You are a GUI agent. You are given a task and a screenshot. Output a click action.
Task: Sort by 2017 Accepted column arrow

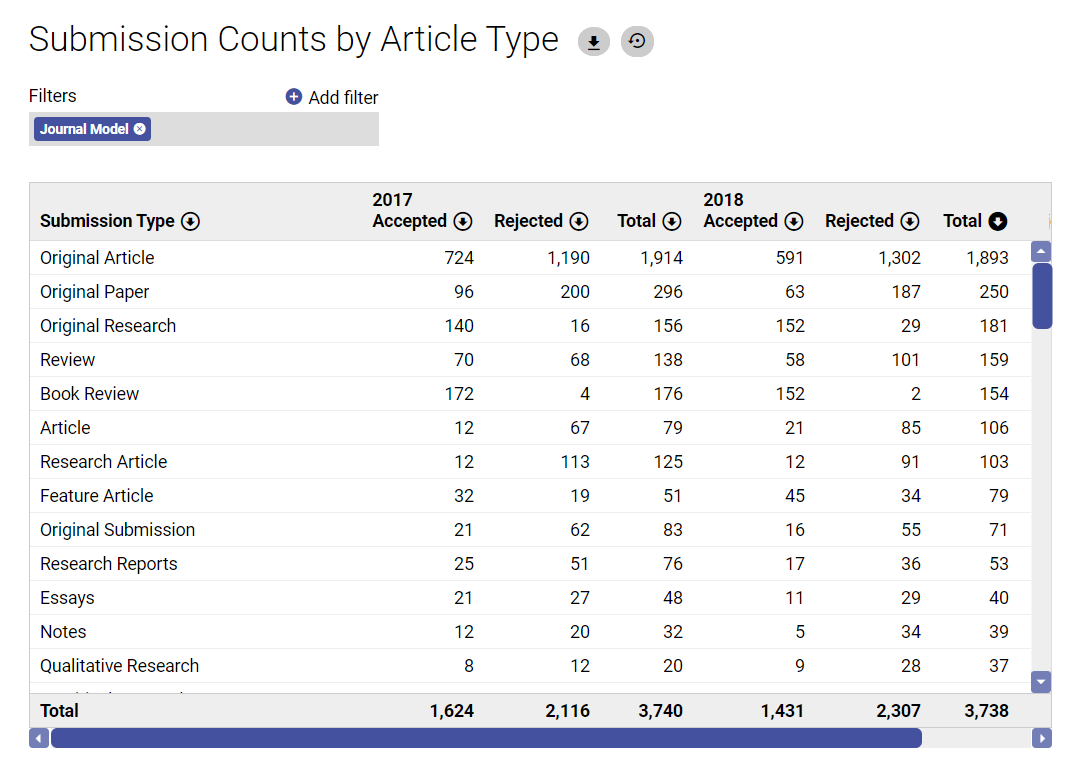462,222
